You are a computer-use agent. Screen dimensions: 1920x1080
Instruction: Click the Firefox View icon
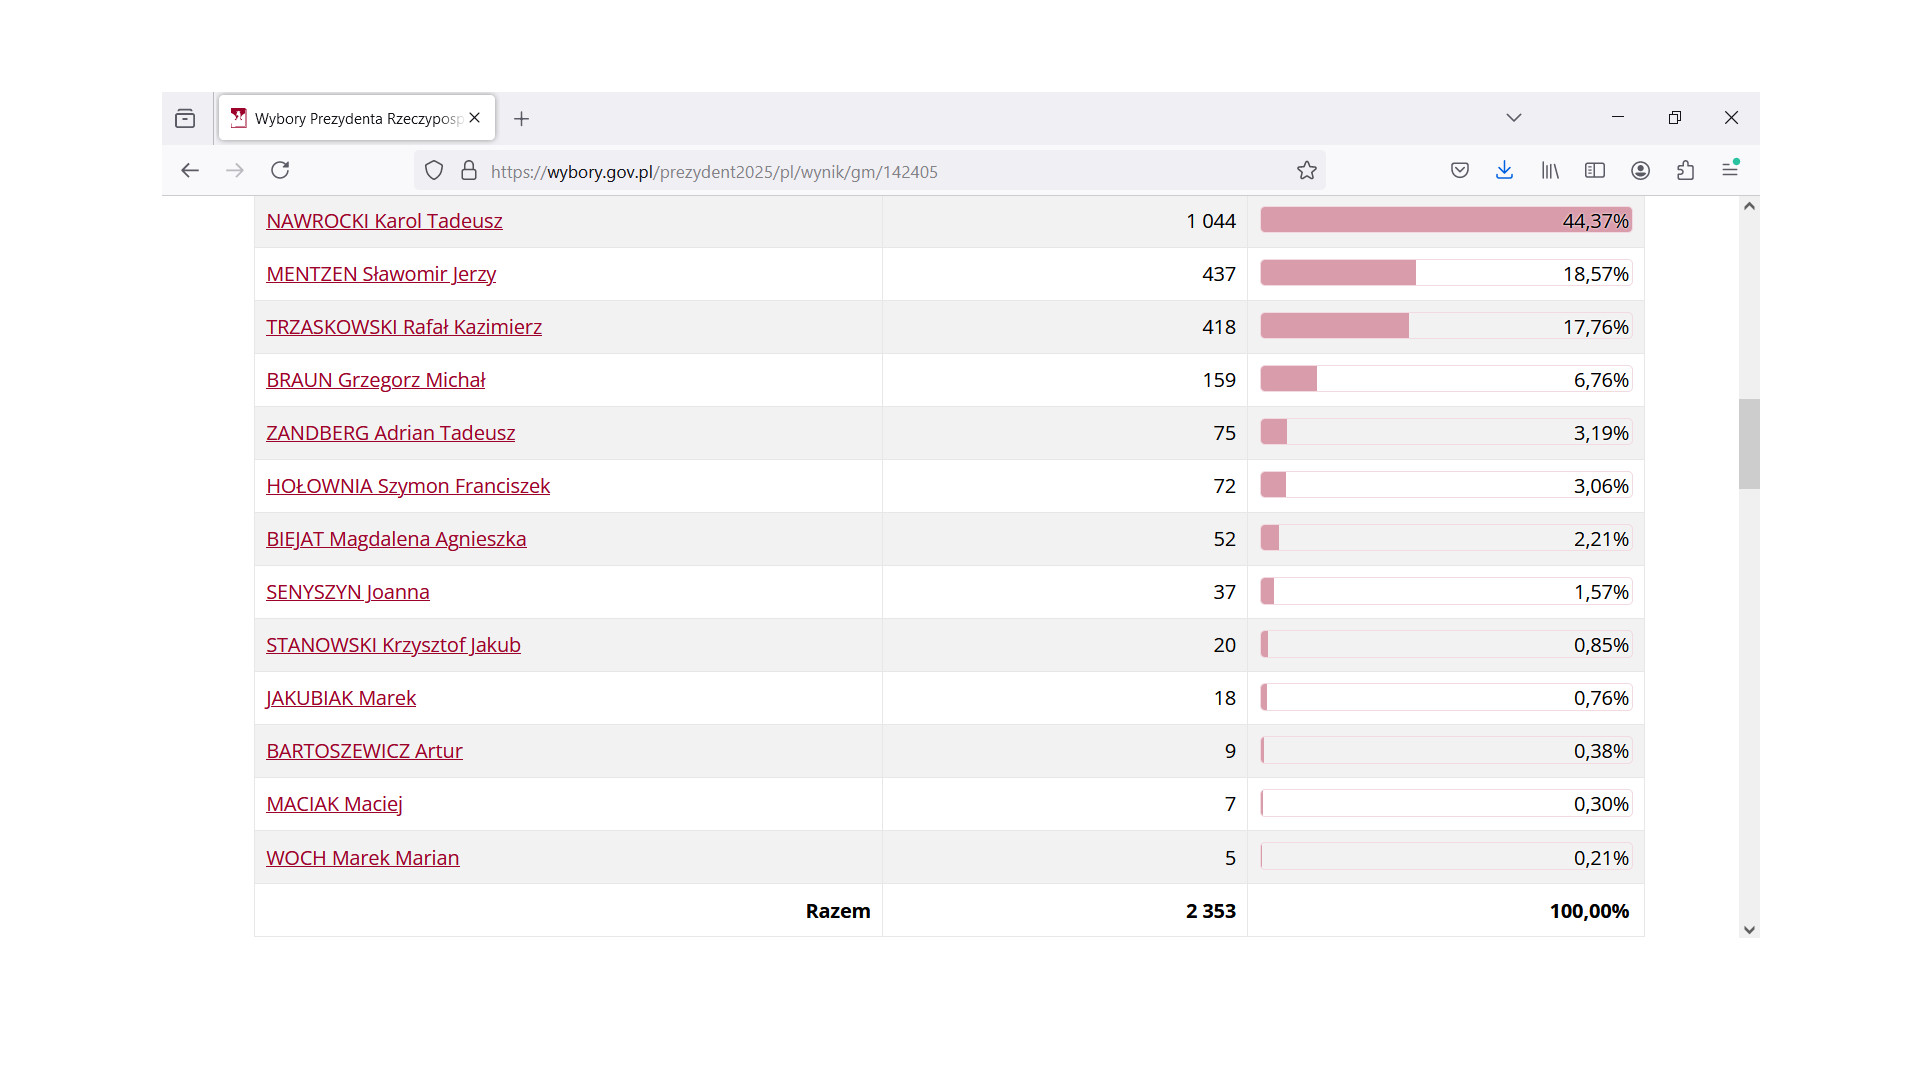point(185,119)
